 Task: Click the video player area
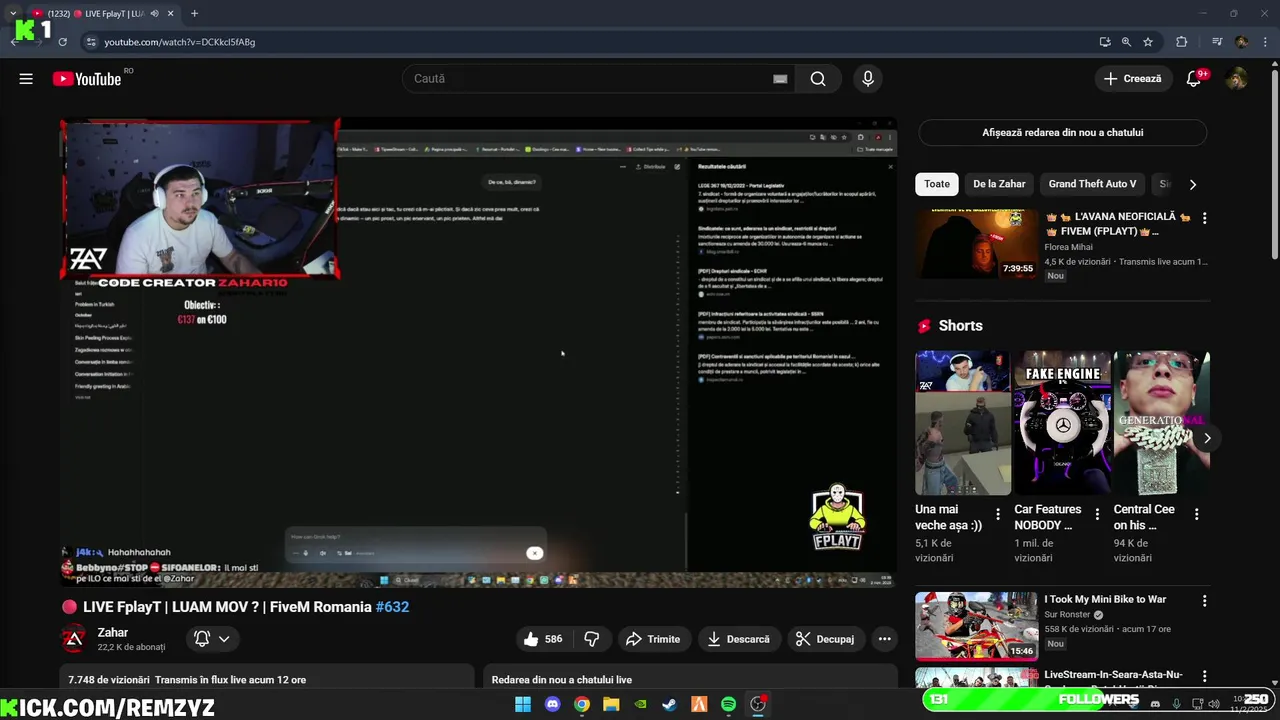[x=478, y=353]
